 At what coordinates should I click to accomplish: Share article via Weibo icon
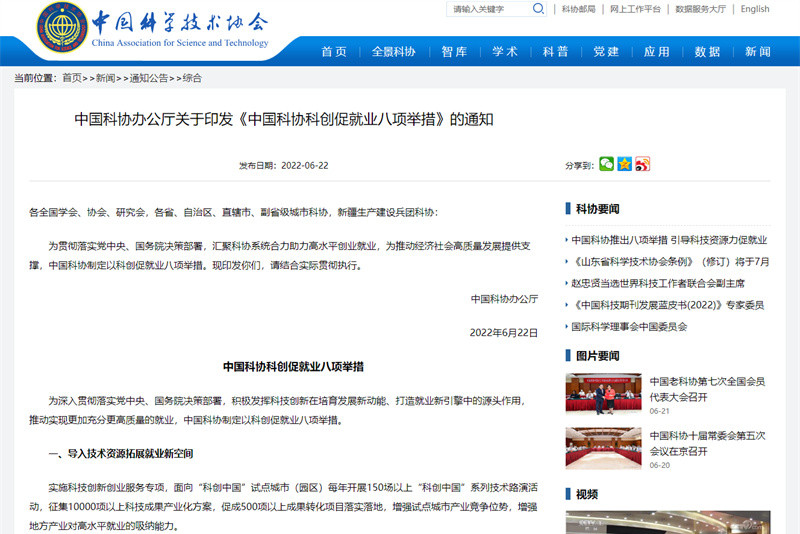[x=642, y=164]
